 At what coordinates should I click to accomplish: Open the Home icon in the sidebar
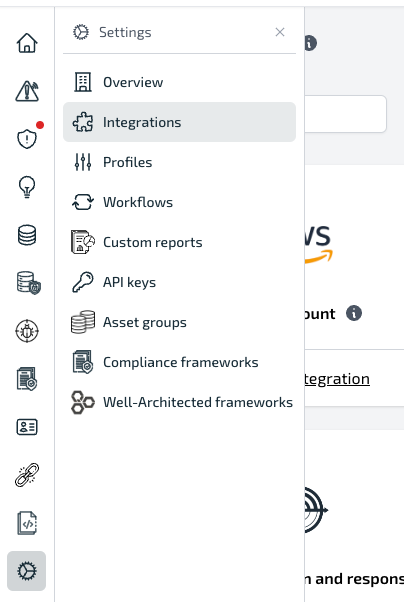pos(27,43)
